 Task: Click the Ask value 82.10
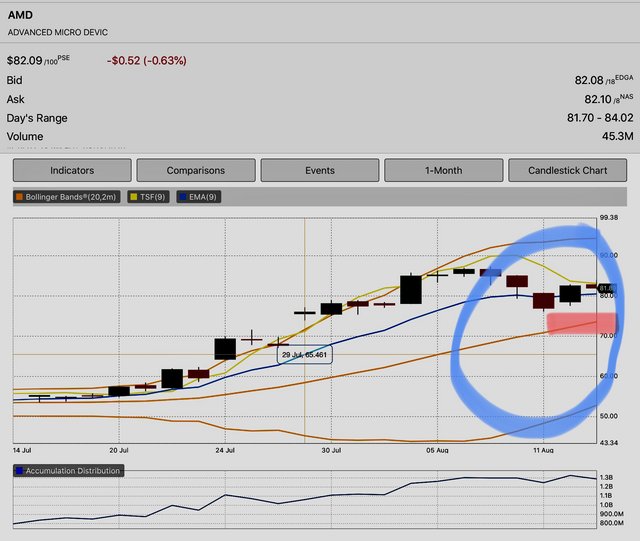598,99
